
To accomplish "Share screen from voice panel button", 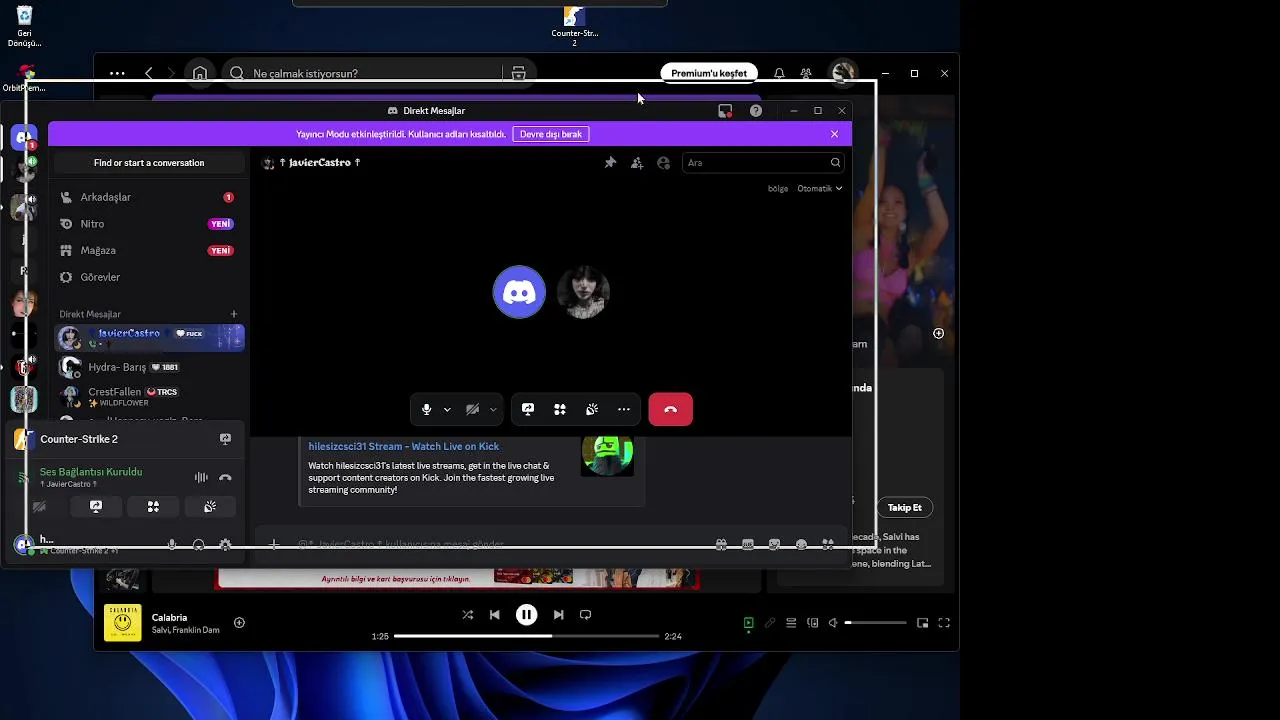I will [96, 507].
